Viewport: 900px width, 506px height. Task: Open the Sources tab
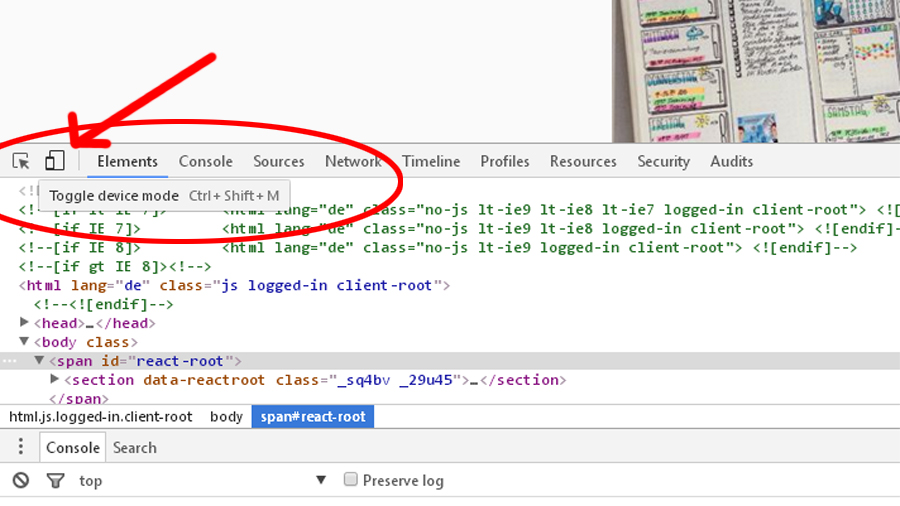tap(279, 162)
